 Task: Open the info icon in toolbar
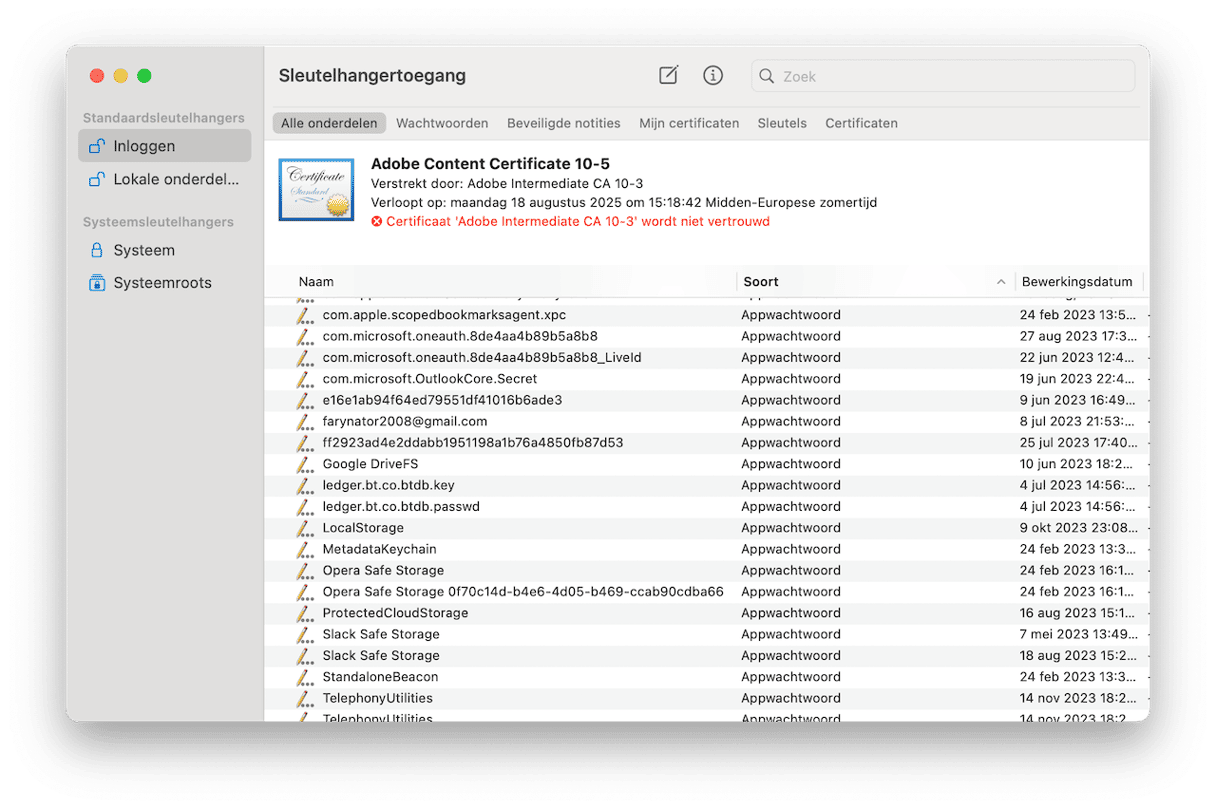click(x=713, y=75)
